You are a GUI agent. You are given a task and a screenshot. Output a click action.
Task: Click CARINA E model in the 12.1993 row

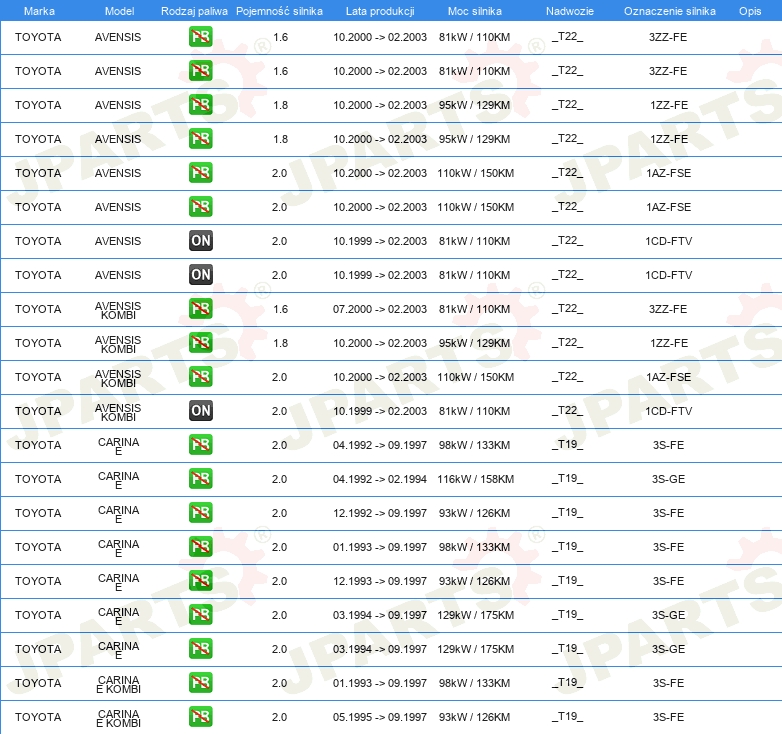pyautogui.click(x=118, y=582)
